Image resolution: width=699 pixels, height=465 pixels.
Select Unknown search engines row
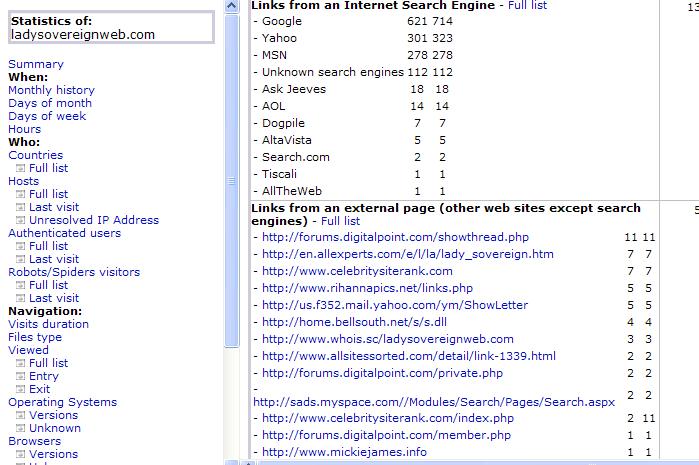[353, 72]
